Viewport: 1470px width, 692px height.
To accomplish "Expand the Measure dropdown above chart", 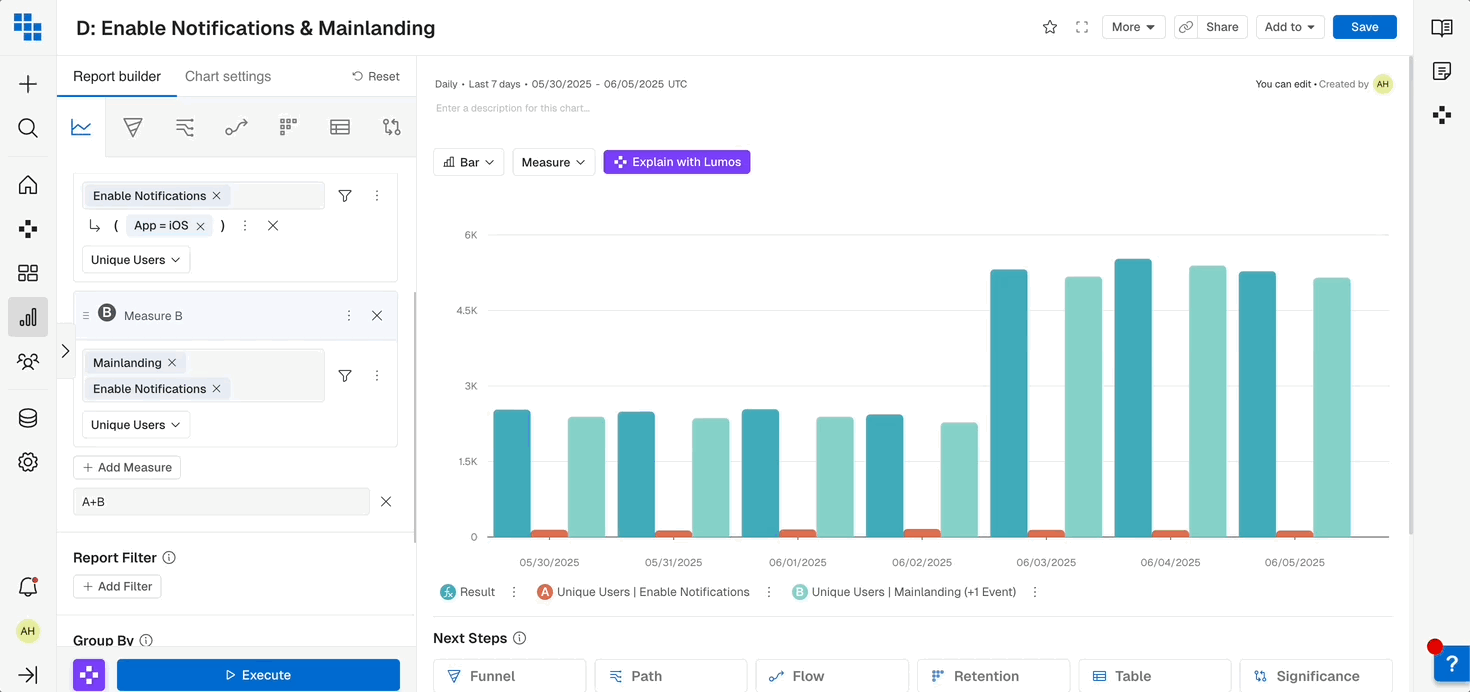I will pyautogui.click(x=554, y=162).
